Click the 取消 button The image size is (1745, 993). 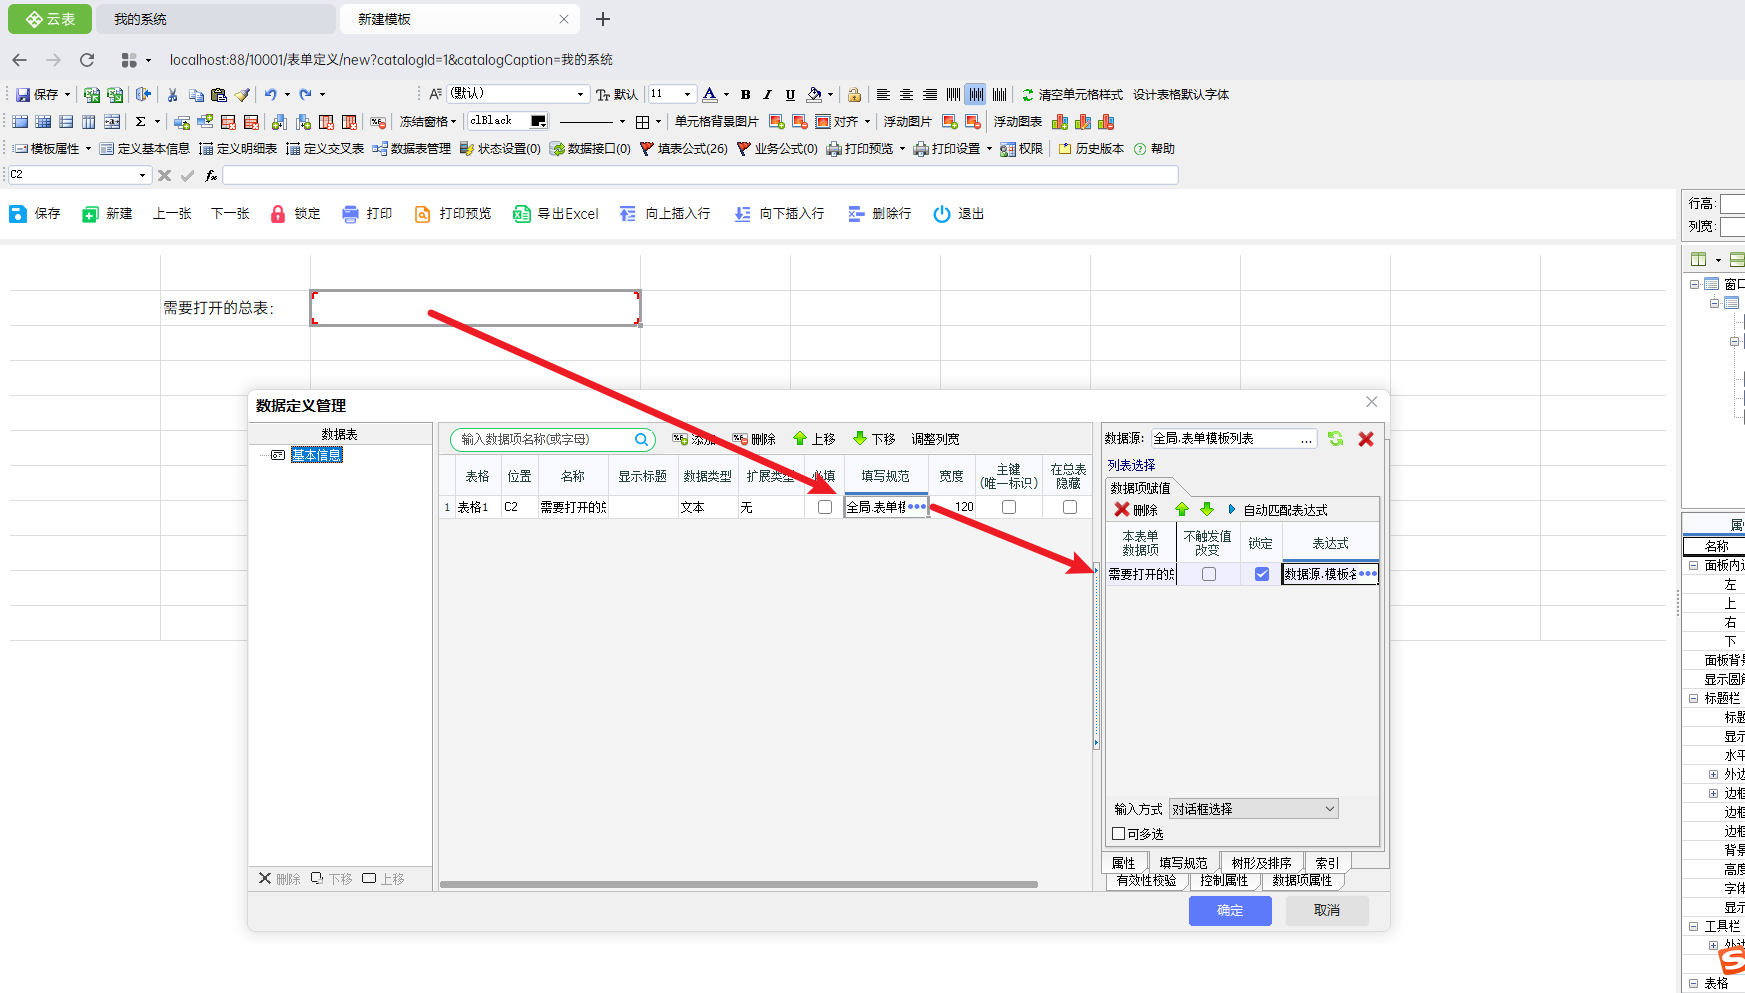click(x=1327, y=911)
